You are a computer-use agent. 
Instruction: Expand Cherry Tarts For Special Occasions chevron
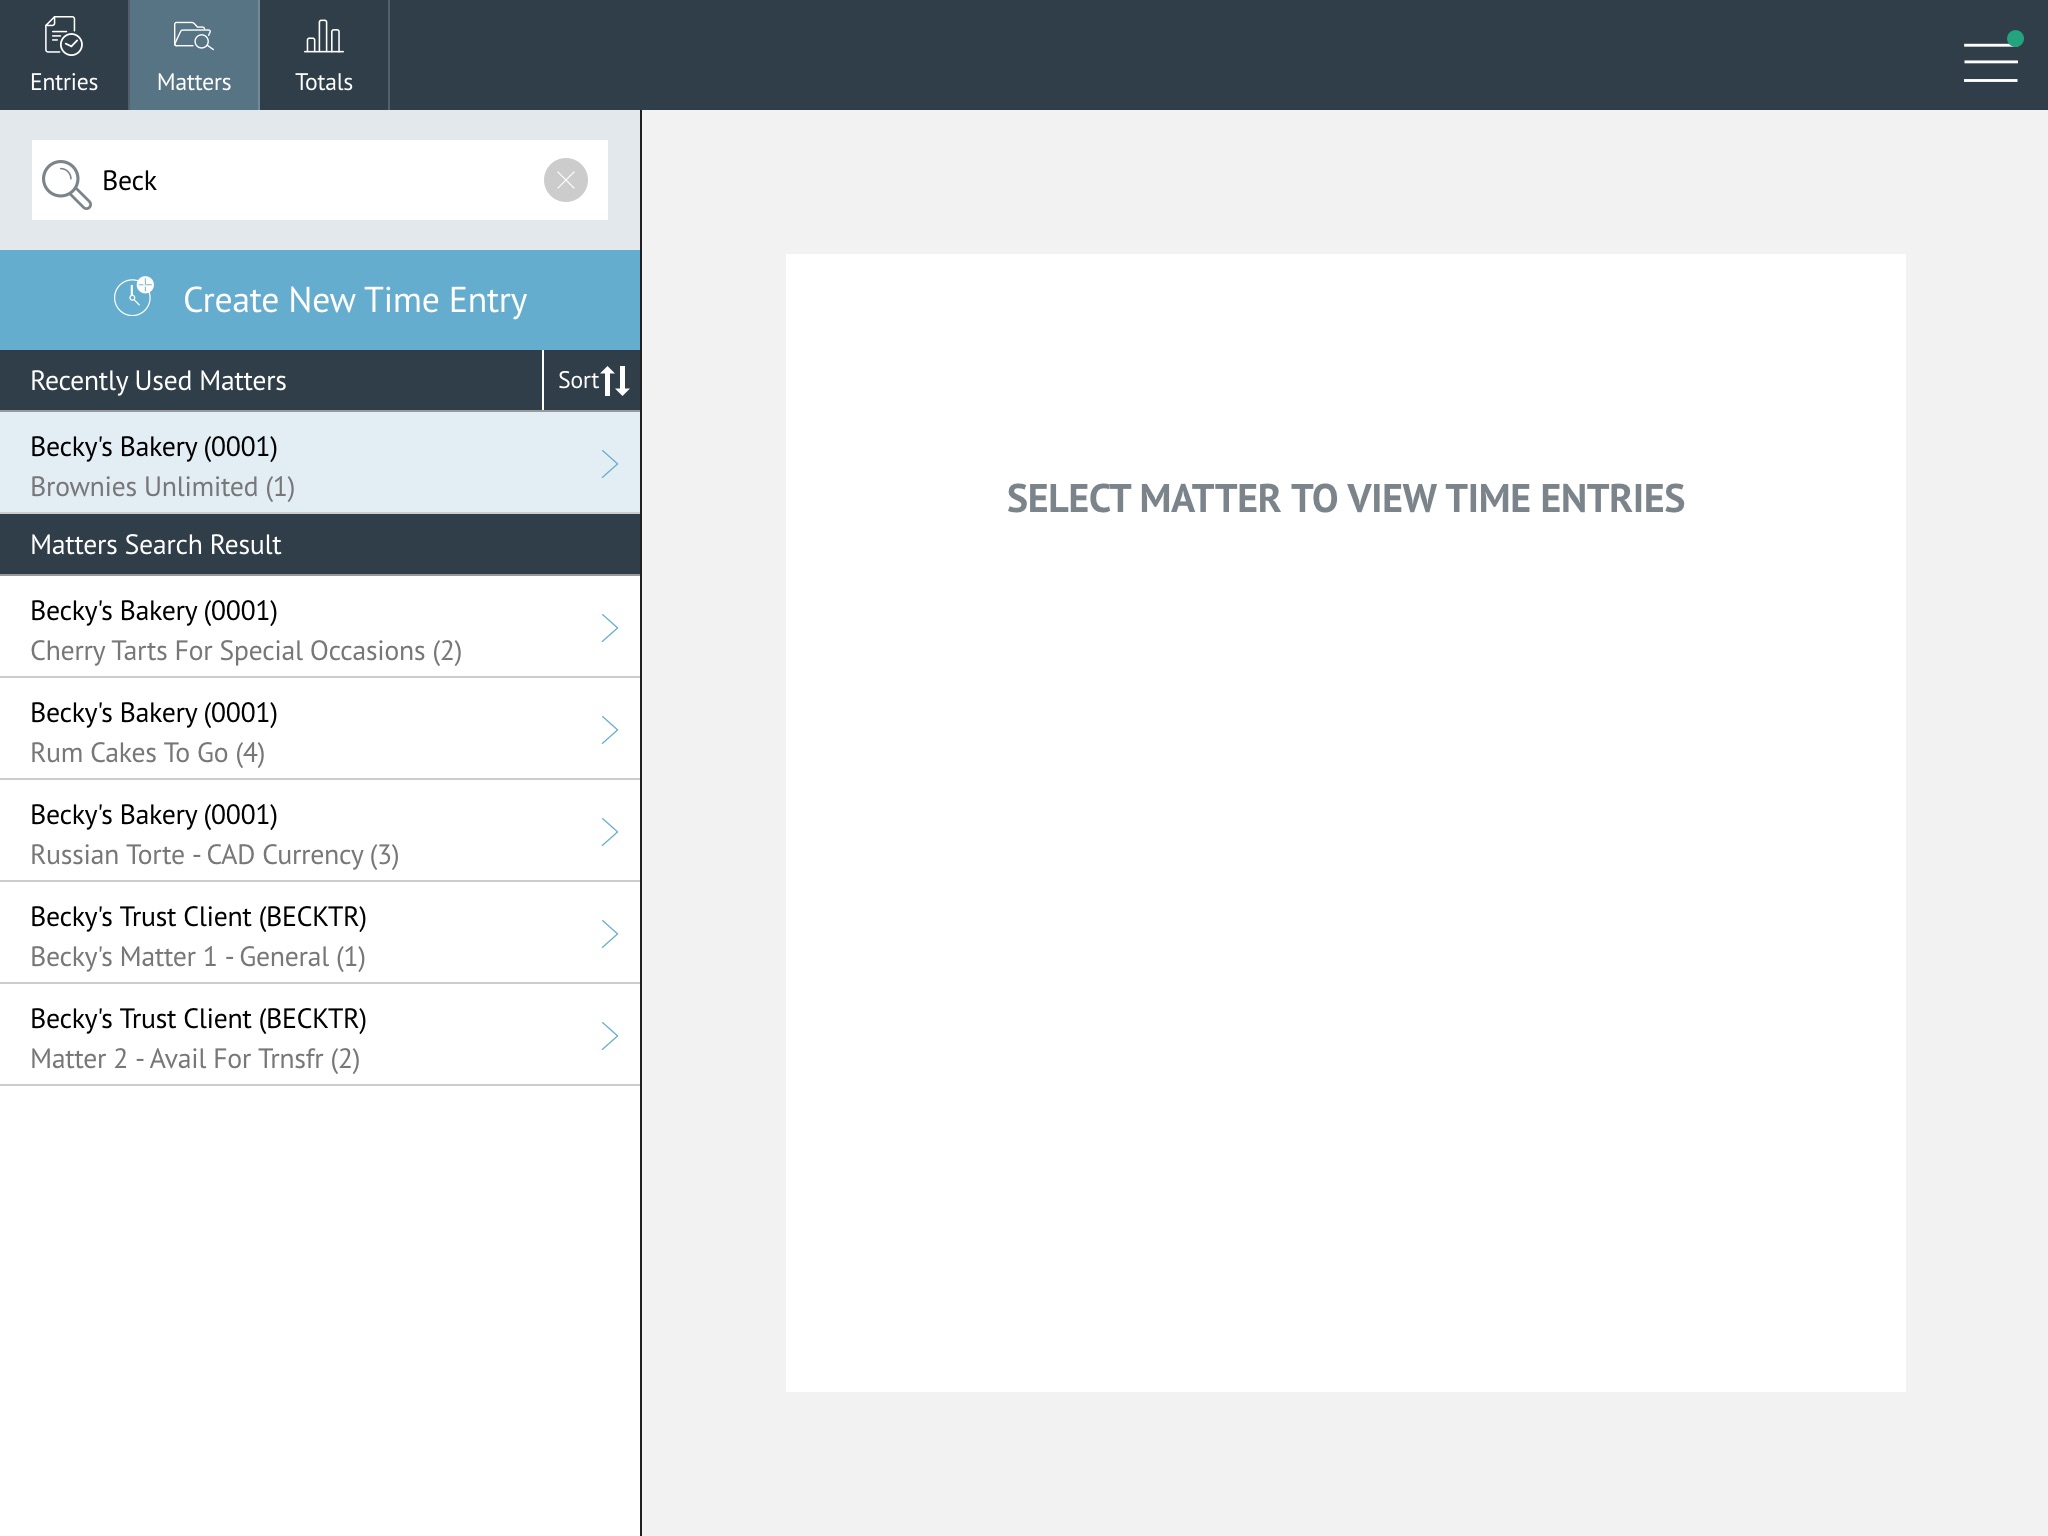click(x=609, y=628)
